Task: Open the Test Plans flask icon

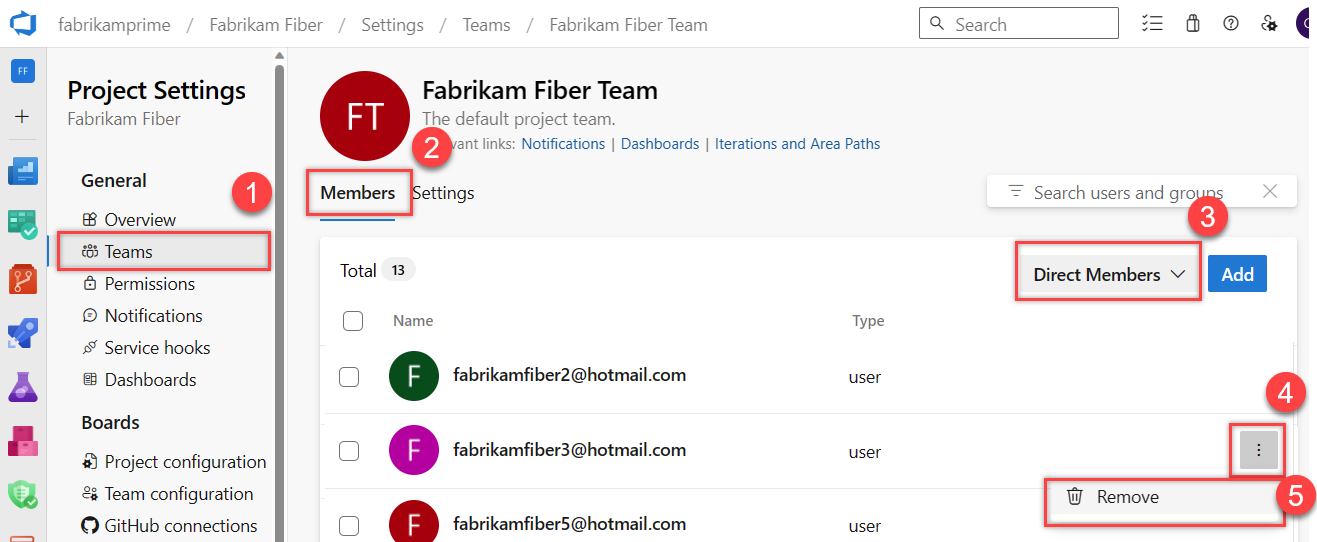Action: coord(23,387)
